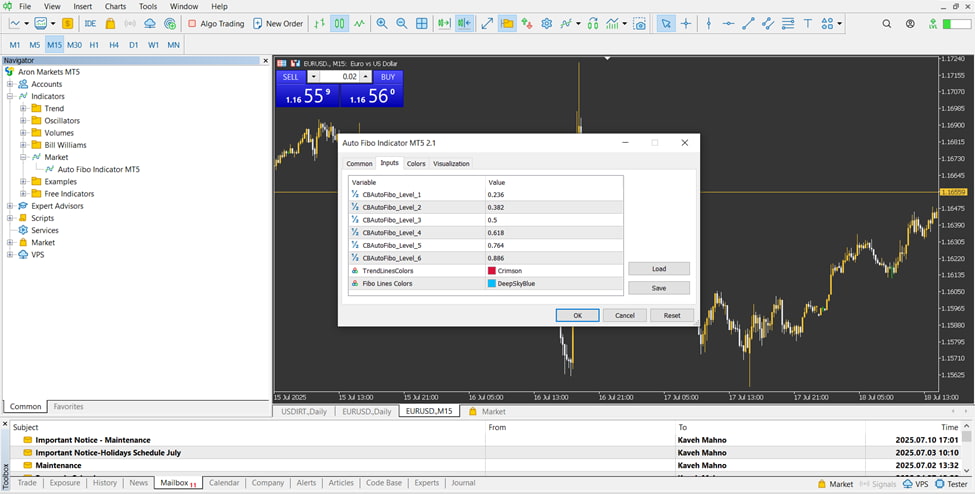Image resolution: width=975 pixels, height=494 pixels.
Task: Toggle Algo Trading
Action: click(216, 24)
